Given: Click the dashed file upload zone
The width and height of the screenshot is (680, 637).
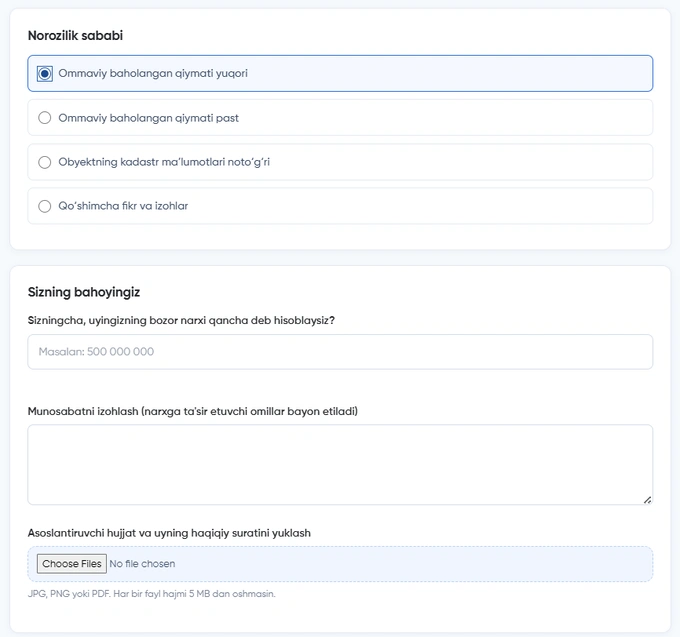Looking at the screenshot, I should [x=340, y=564].
